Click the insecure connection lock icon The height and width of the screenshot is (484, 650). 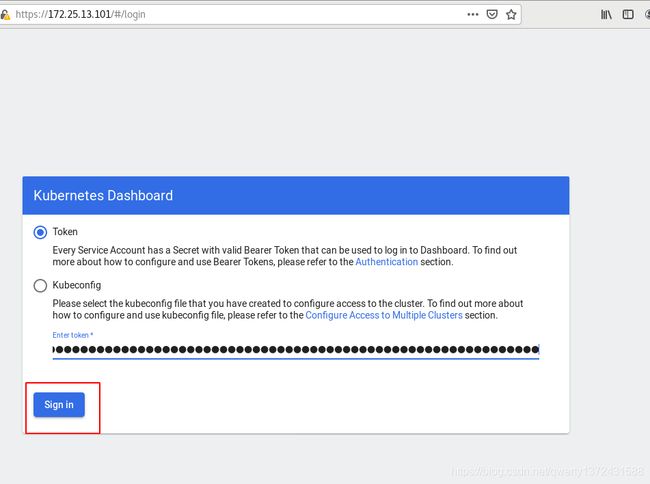5,15
